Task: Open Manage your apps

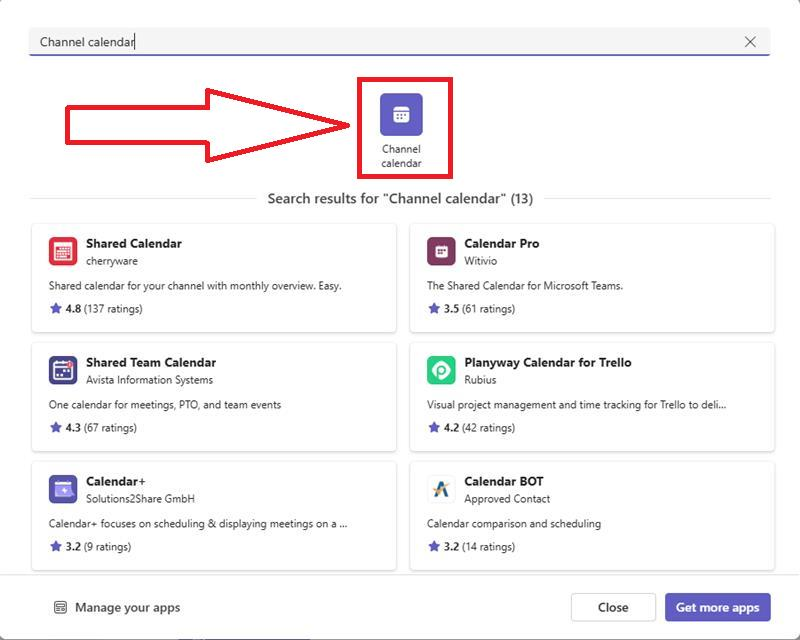Action: click(117, 607)
